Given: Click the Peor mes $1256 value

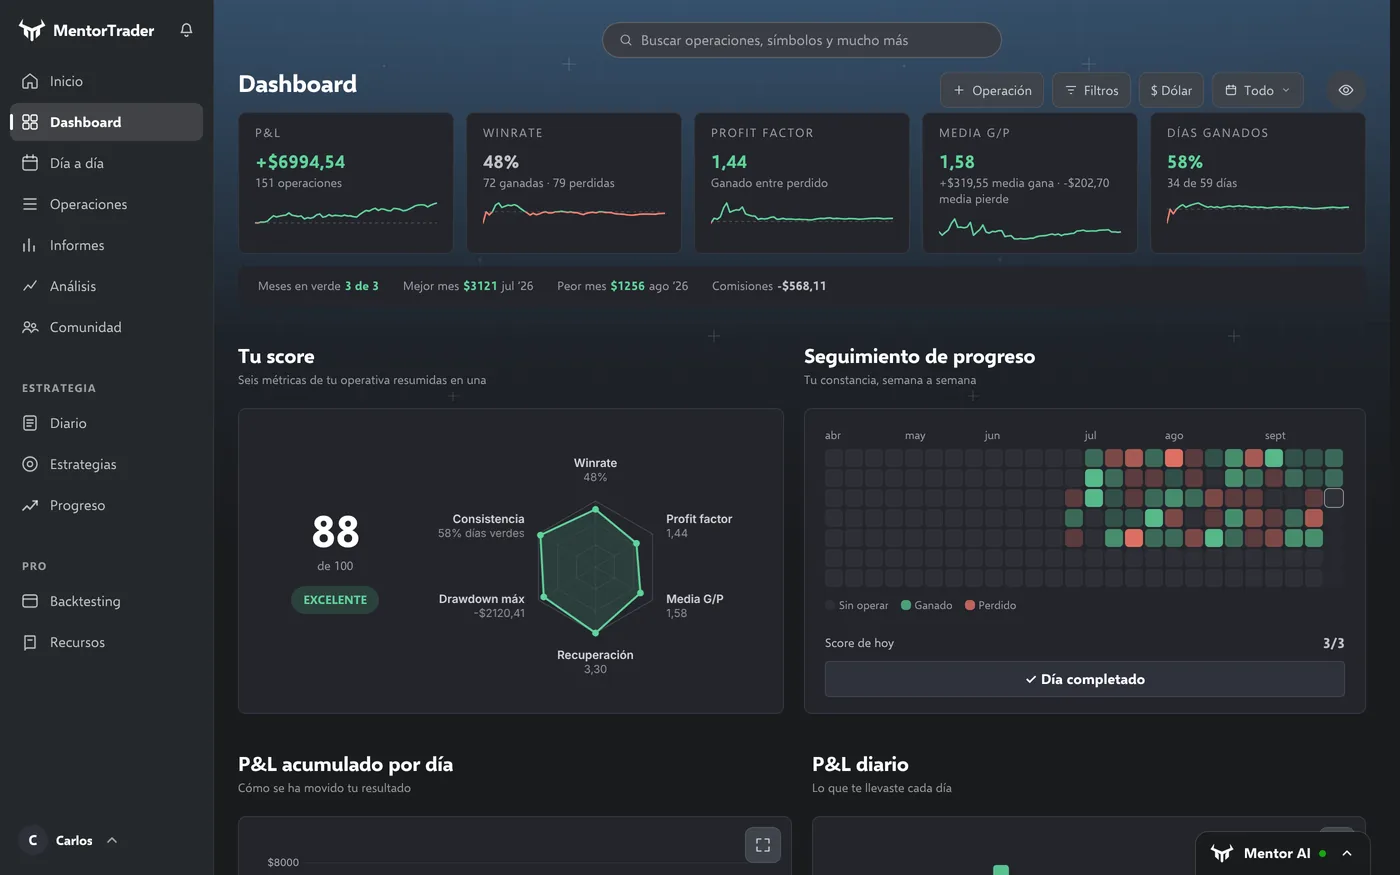Looking at the screenshot, I should tap(628, 286).
